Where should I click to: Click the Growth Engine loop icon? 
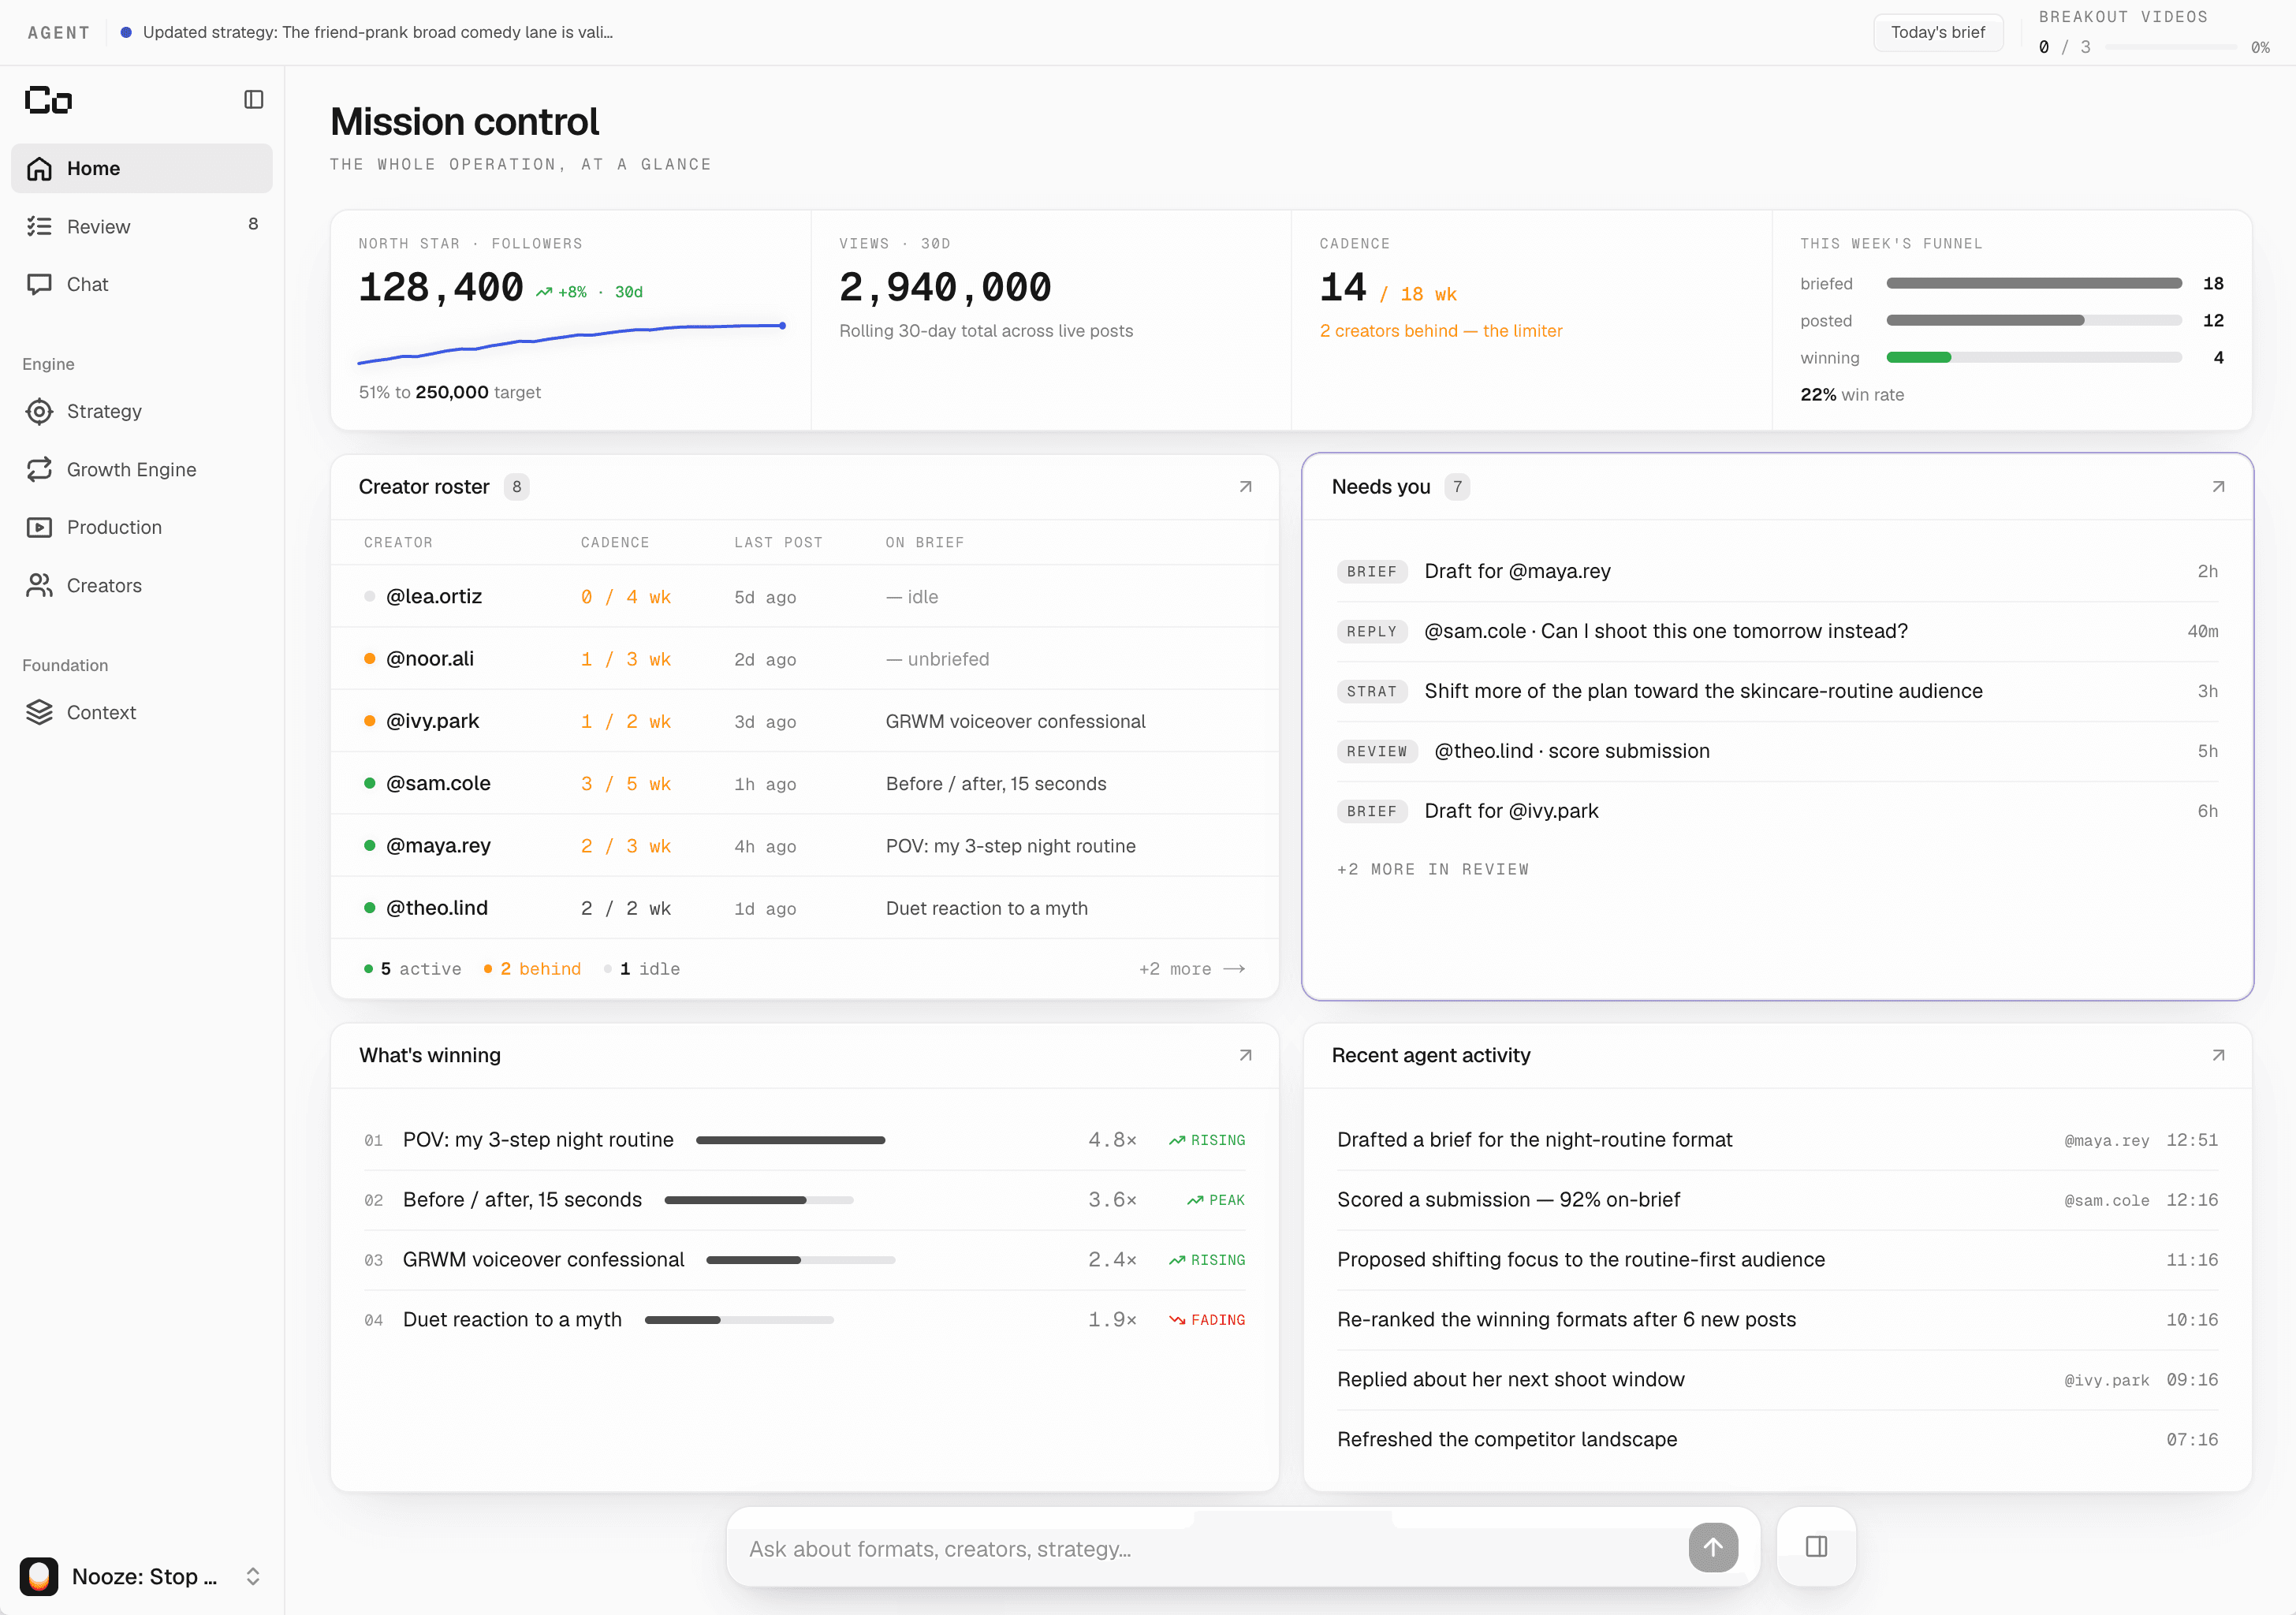point(39,469)
